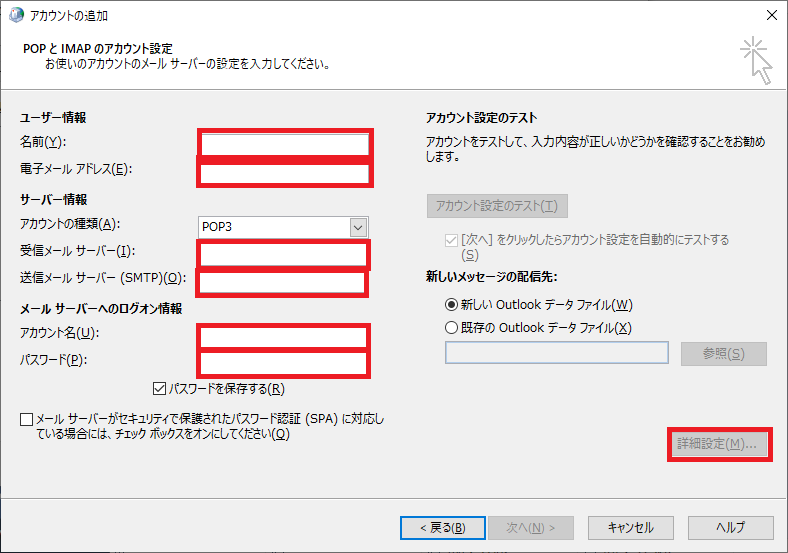Click the 次へ next button
This screenshot has width=788, height=553.
tap(531, 528)
